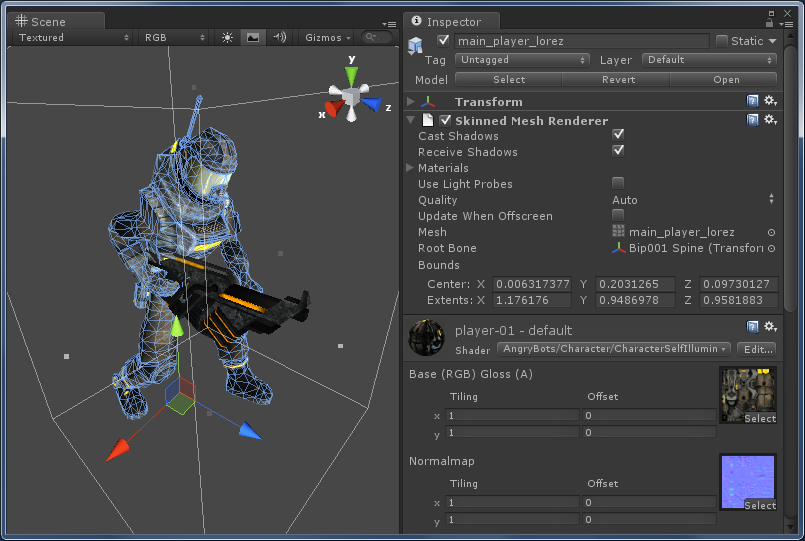
Task: Toggle the scene skybox image icon
Action: pos(253,38)
